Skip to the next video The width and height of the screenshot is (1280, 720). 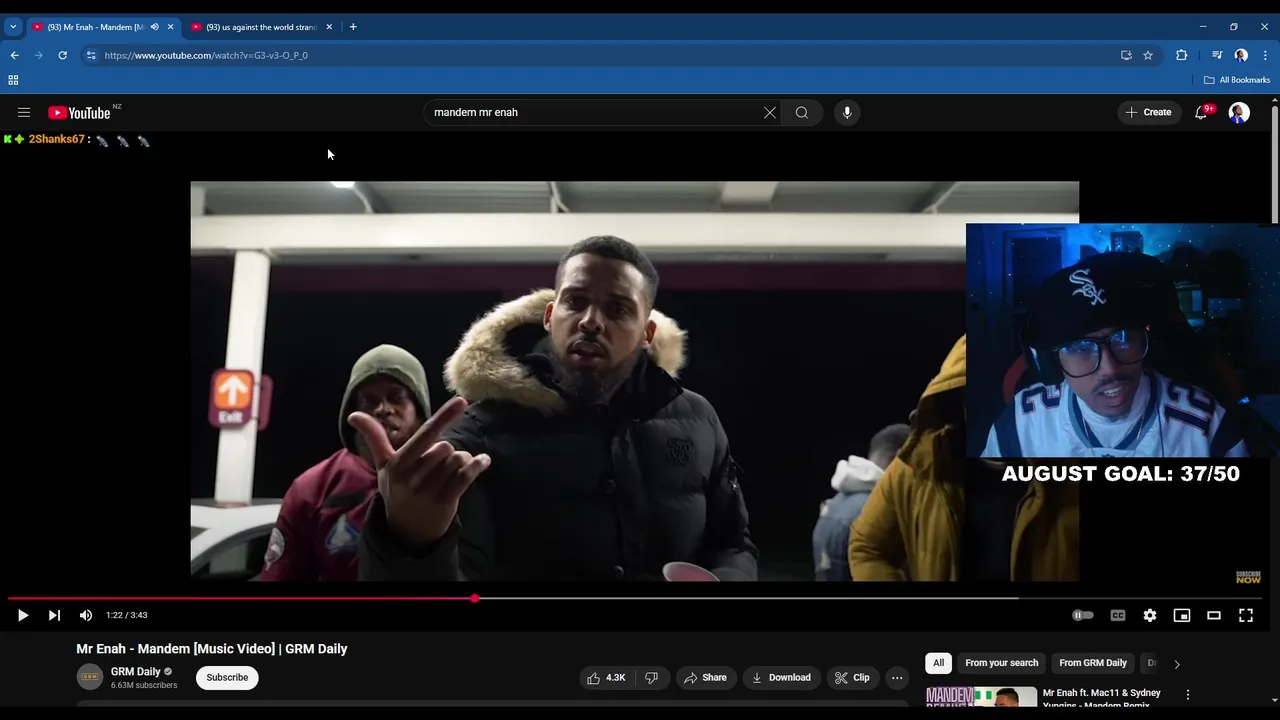[x=54, y=616]
